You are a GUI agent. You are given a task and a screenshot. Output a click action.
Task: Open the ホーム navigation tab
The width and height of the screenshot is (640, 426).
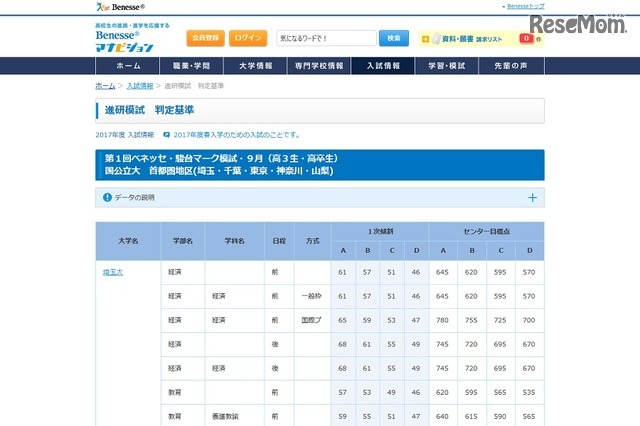tap(128, 66)
